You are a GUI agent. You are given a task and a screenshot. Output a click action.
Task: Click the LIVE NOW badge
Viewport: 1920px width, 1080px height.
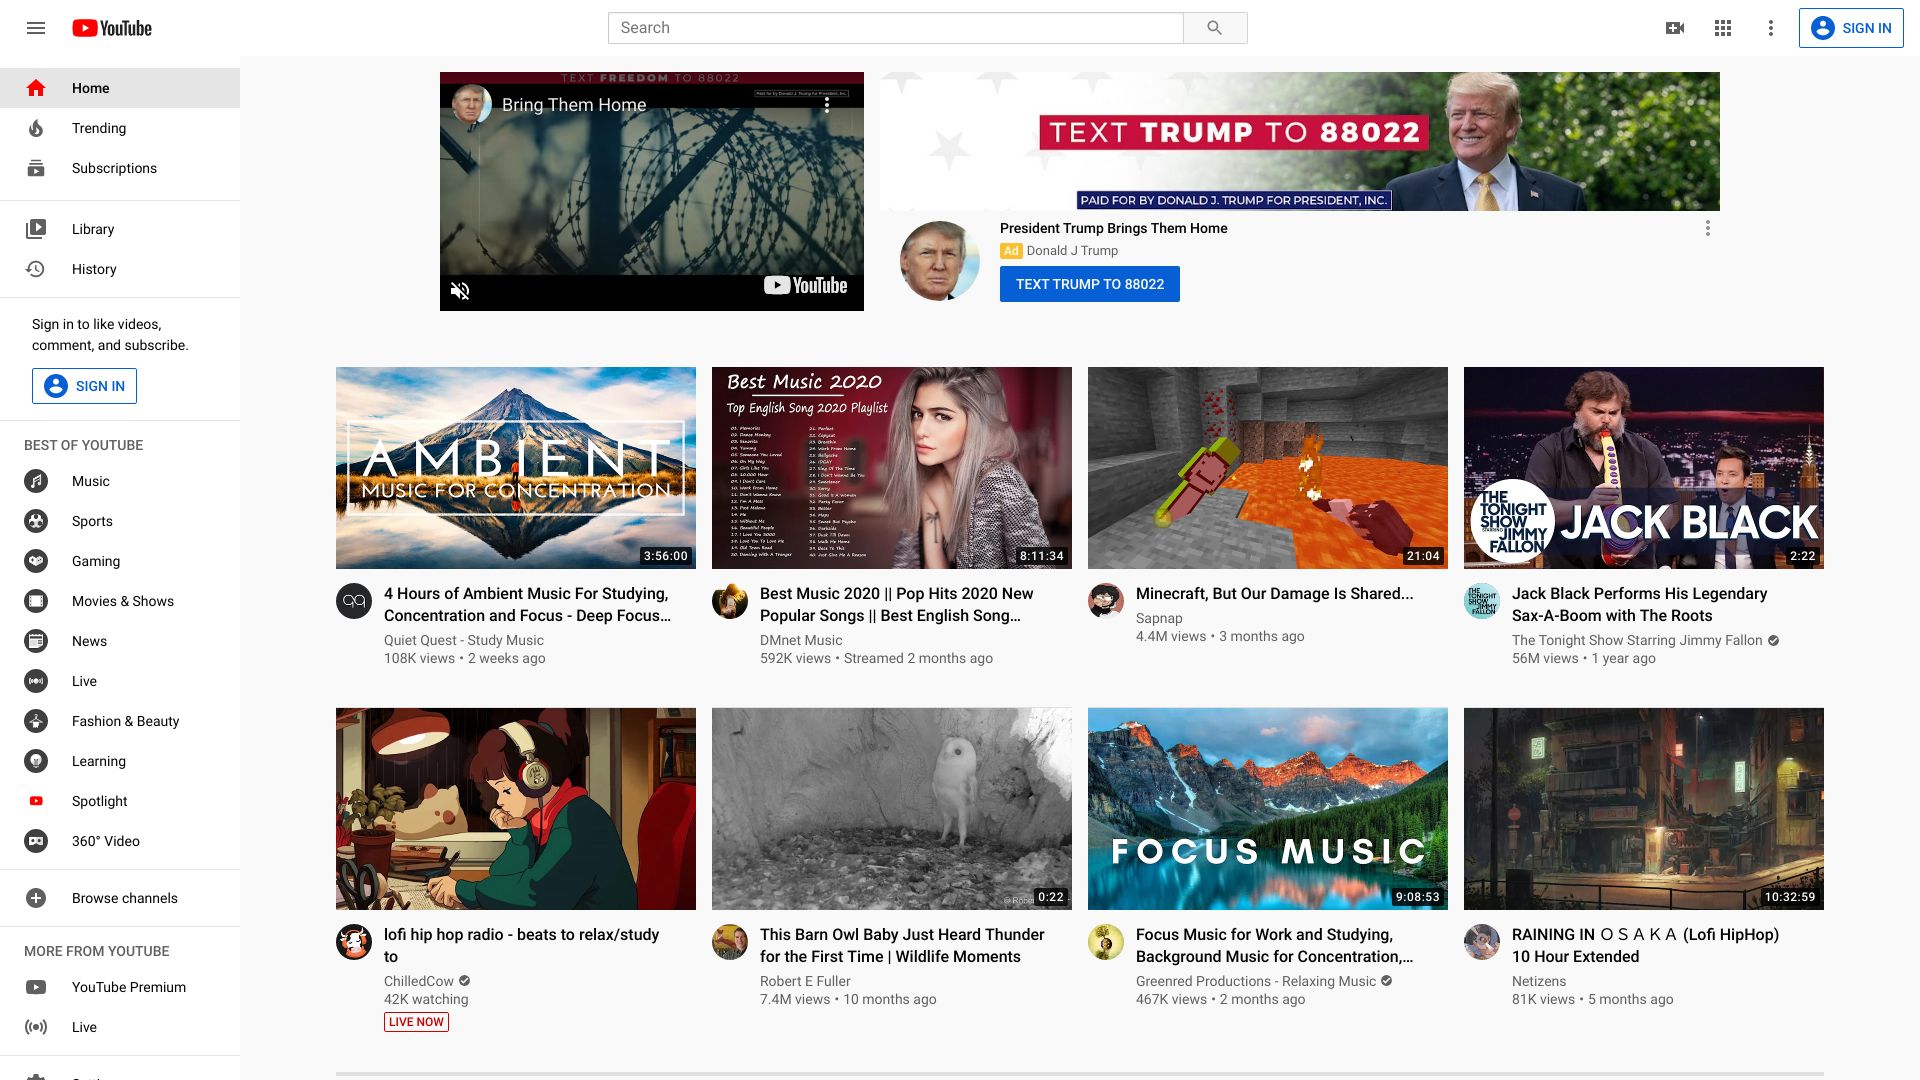click(x=416, y=1022)
